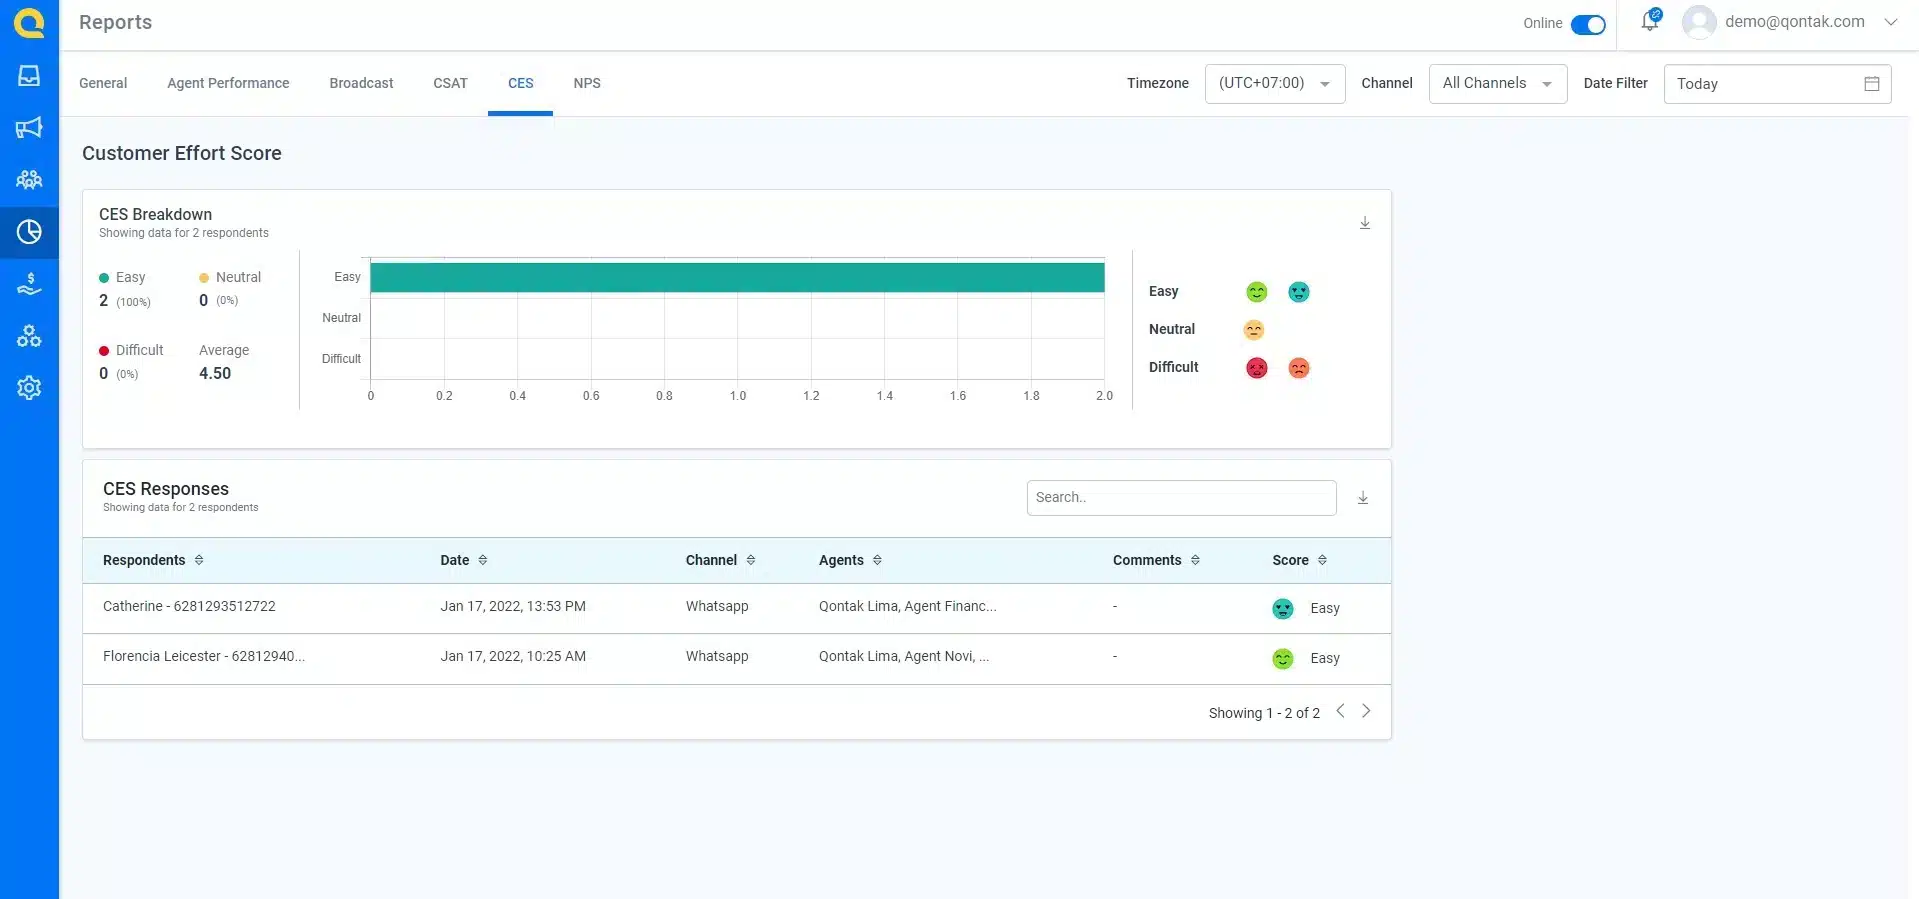Image resolution: width=1919 pixels, height=899 pixels.
Task: Switch to the Agent Performance tab
Action: tap(228, 83)
